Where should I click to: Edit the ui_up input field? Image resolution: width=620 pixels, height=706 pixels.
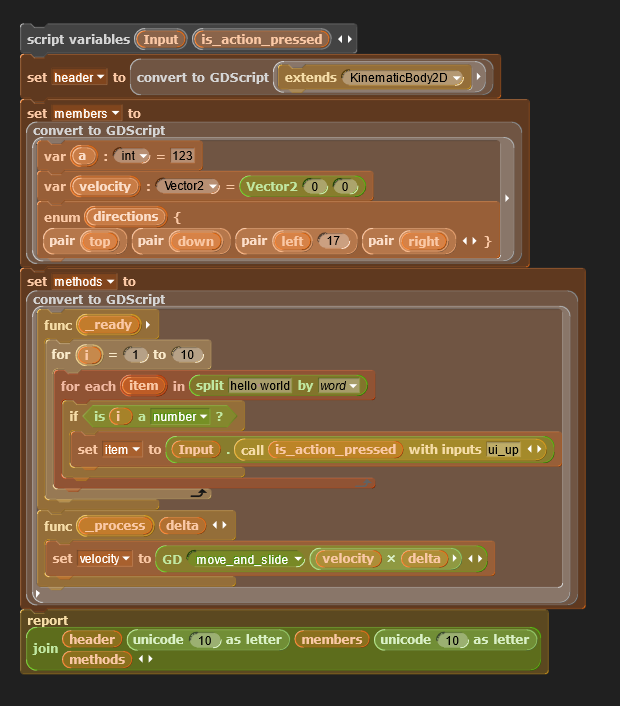[503, 449]
